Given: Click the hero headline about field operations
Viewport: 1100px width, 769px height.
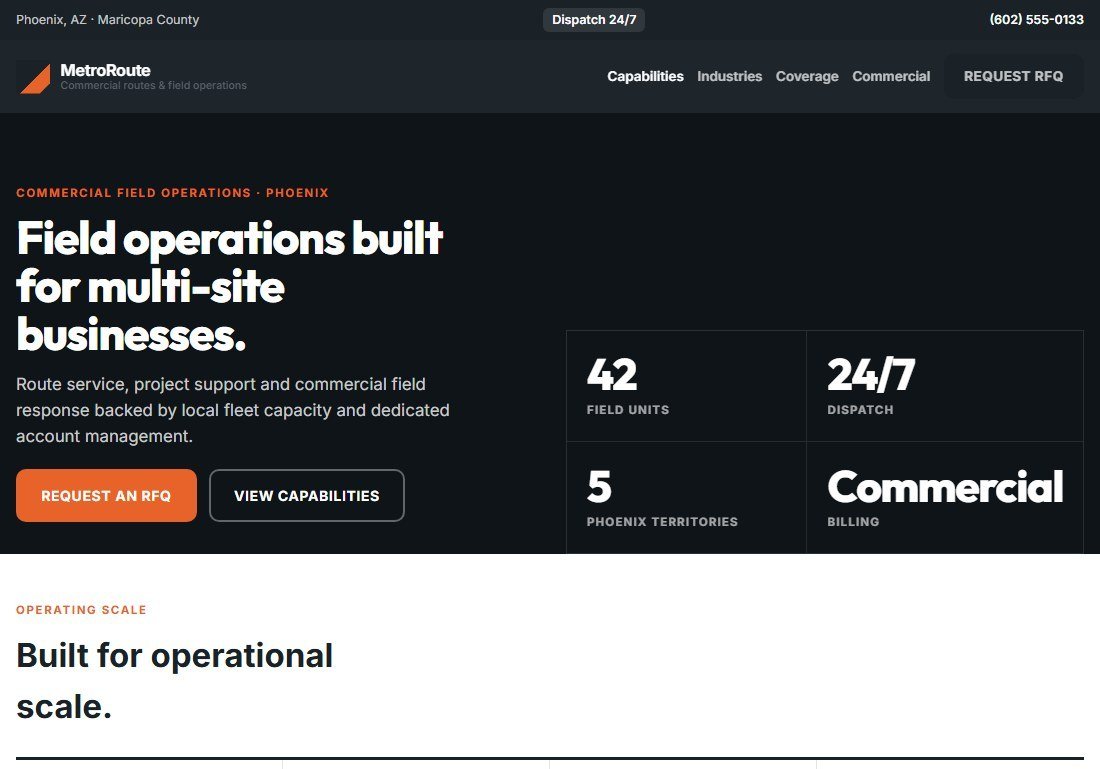Looking at the screenshot, I should click(x=229, y=286).
